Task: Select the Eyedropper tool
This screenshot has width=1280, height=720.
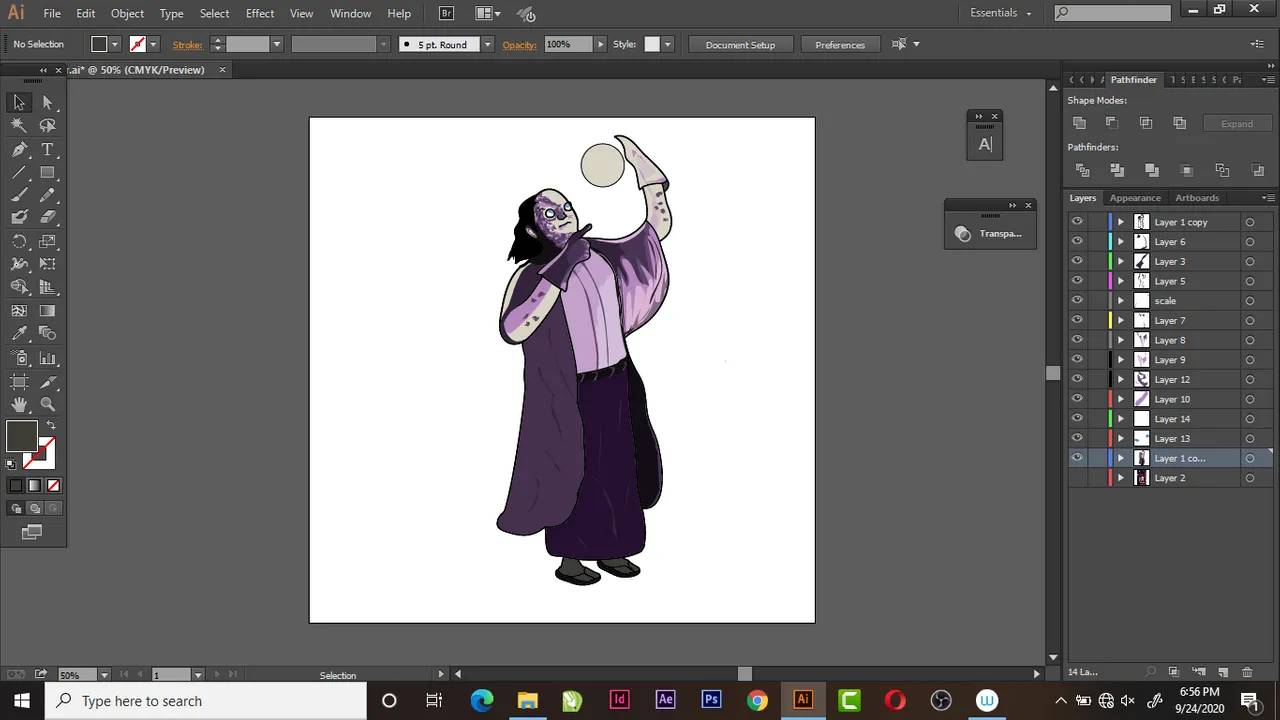Action: 19,334
